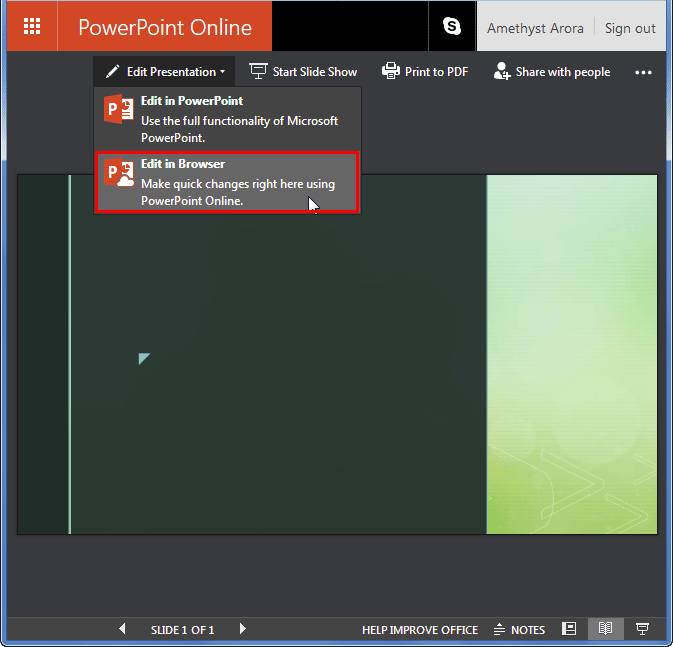The image size is (673, 647).
Task: Click the PowerPoint Online title
Action: click(165, 27)
